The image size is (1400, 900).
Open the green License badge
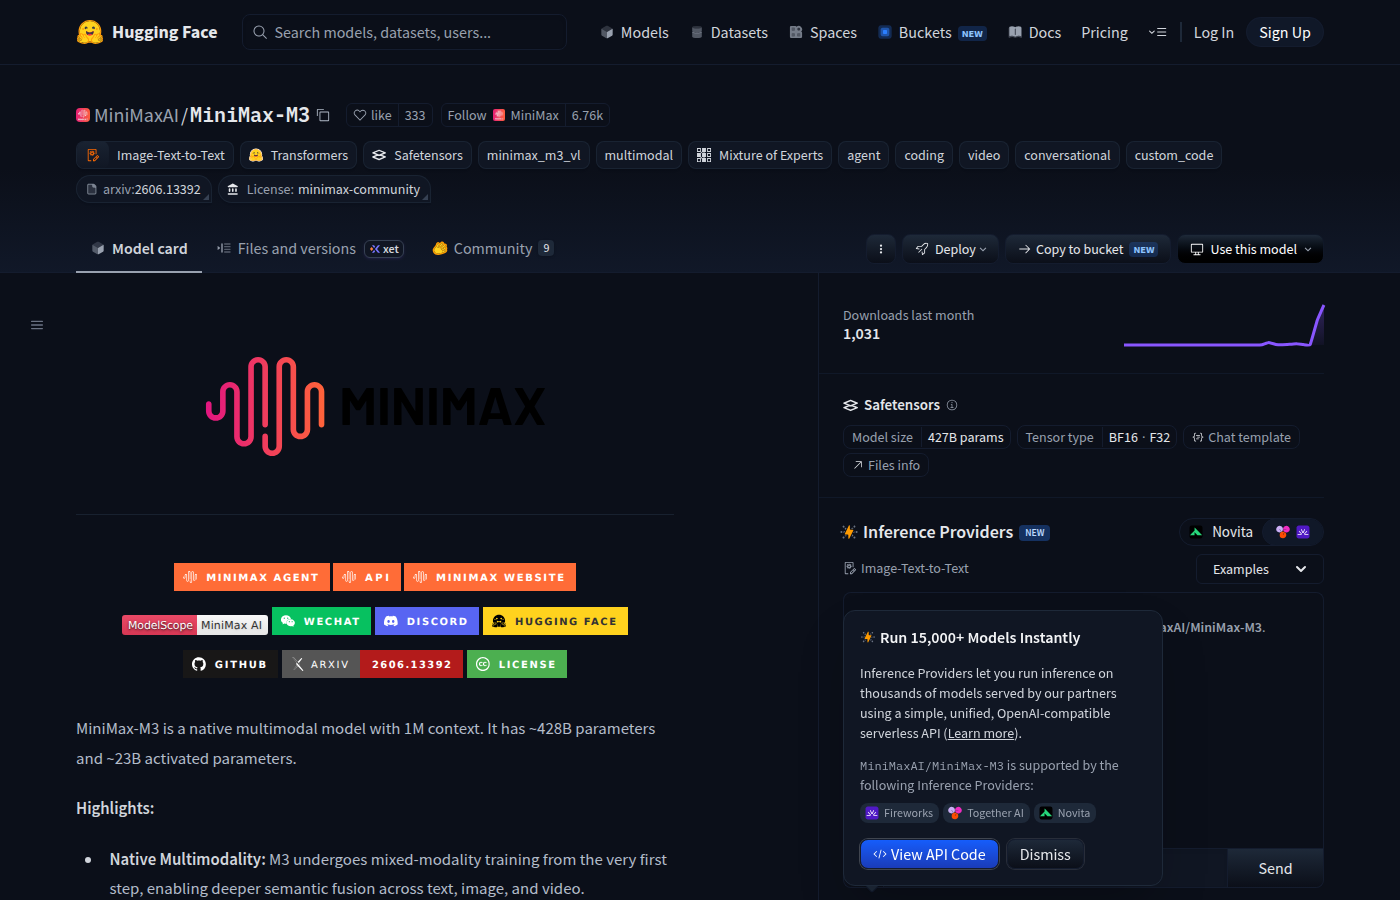(x=517, y=664)
